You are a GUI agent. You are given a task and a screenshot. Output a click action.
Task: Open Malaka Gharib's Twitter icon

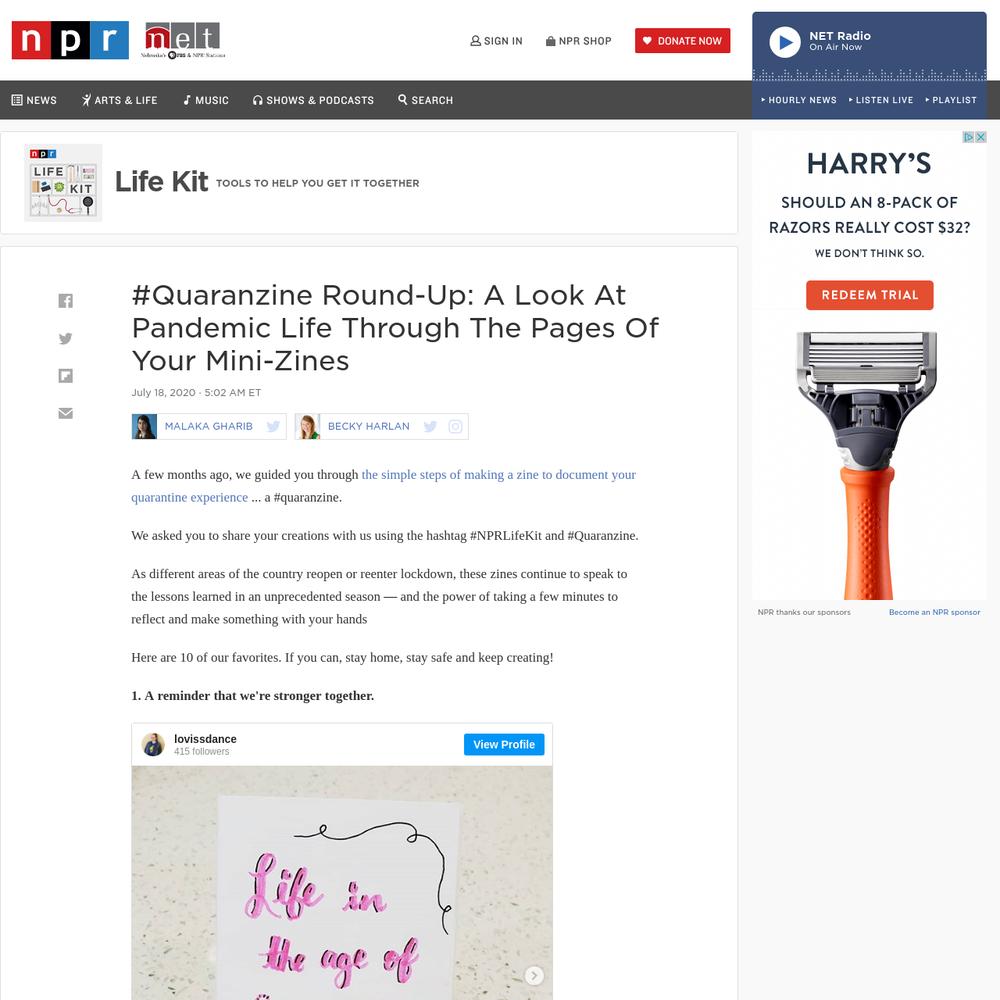[x=273, y=427]
